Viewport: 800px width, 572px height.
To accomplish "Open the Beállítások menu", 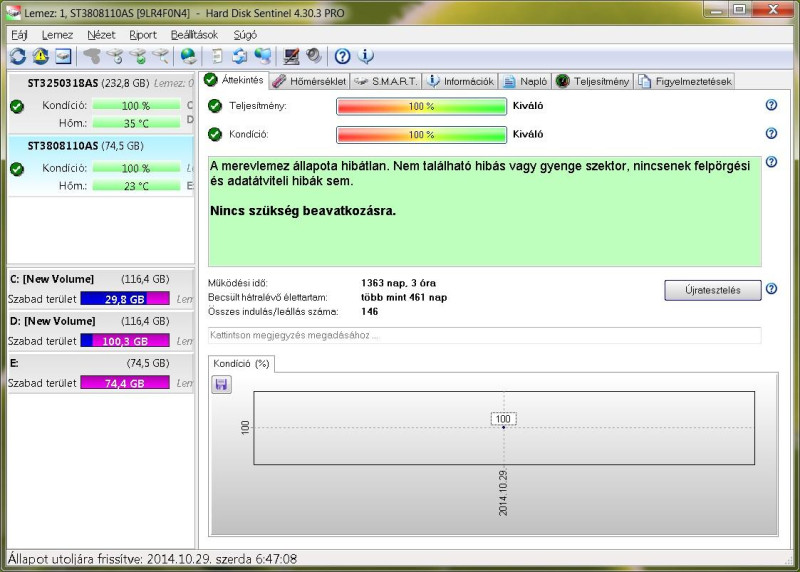I will coord(194,35).
